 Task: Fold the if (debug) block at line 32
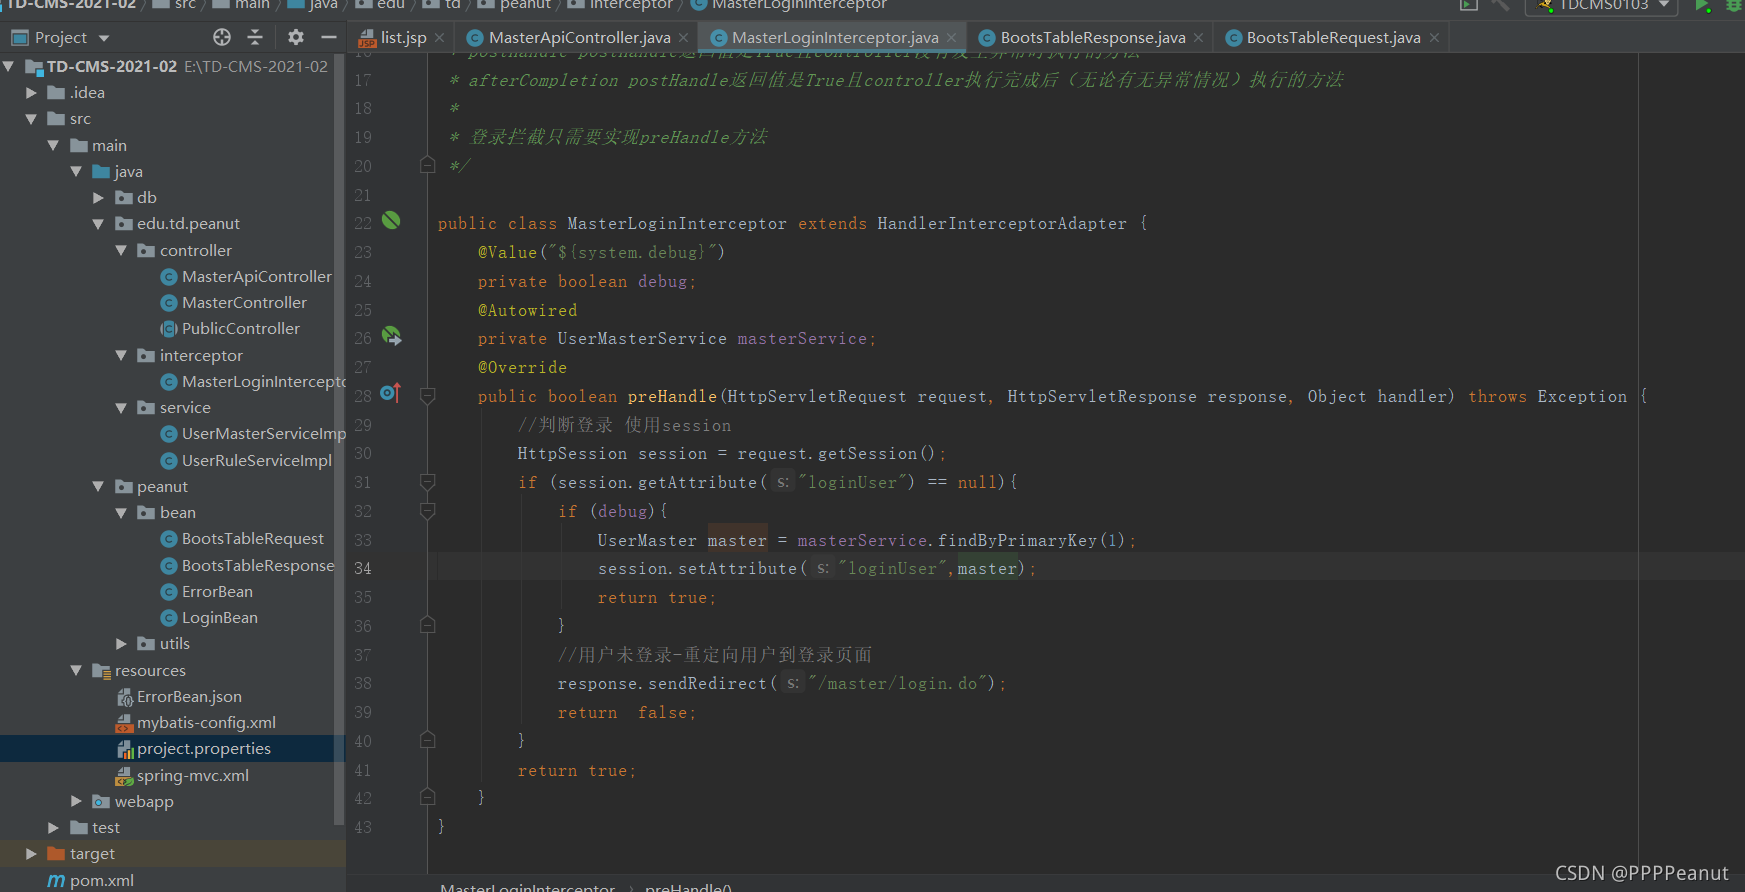[428, 511]
